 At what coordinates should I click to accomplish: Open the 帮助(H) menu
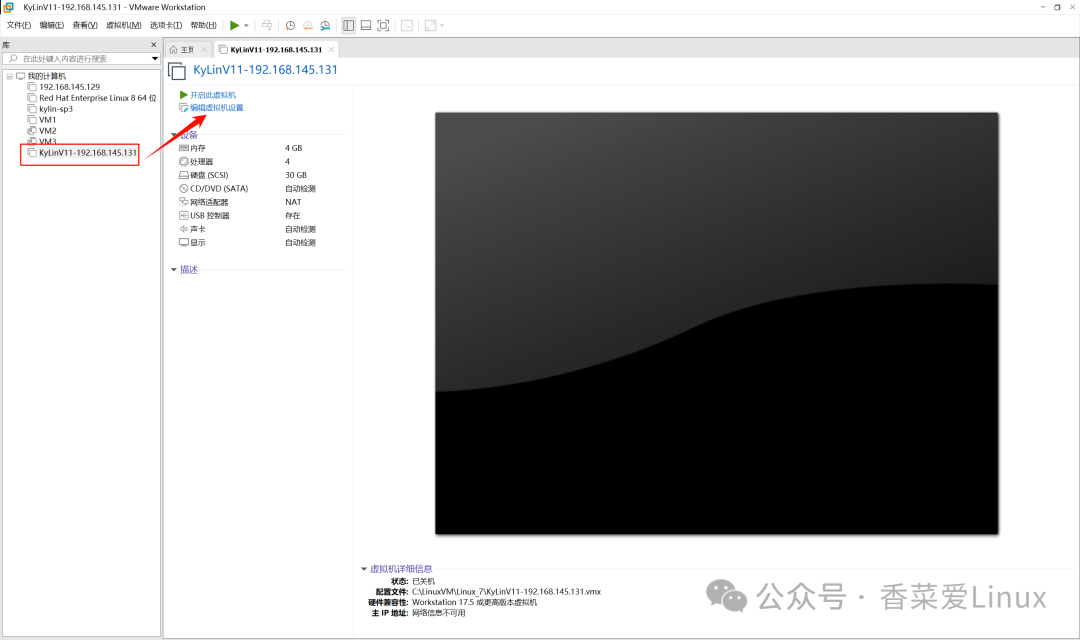click(x=203, y=25)
